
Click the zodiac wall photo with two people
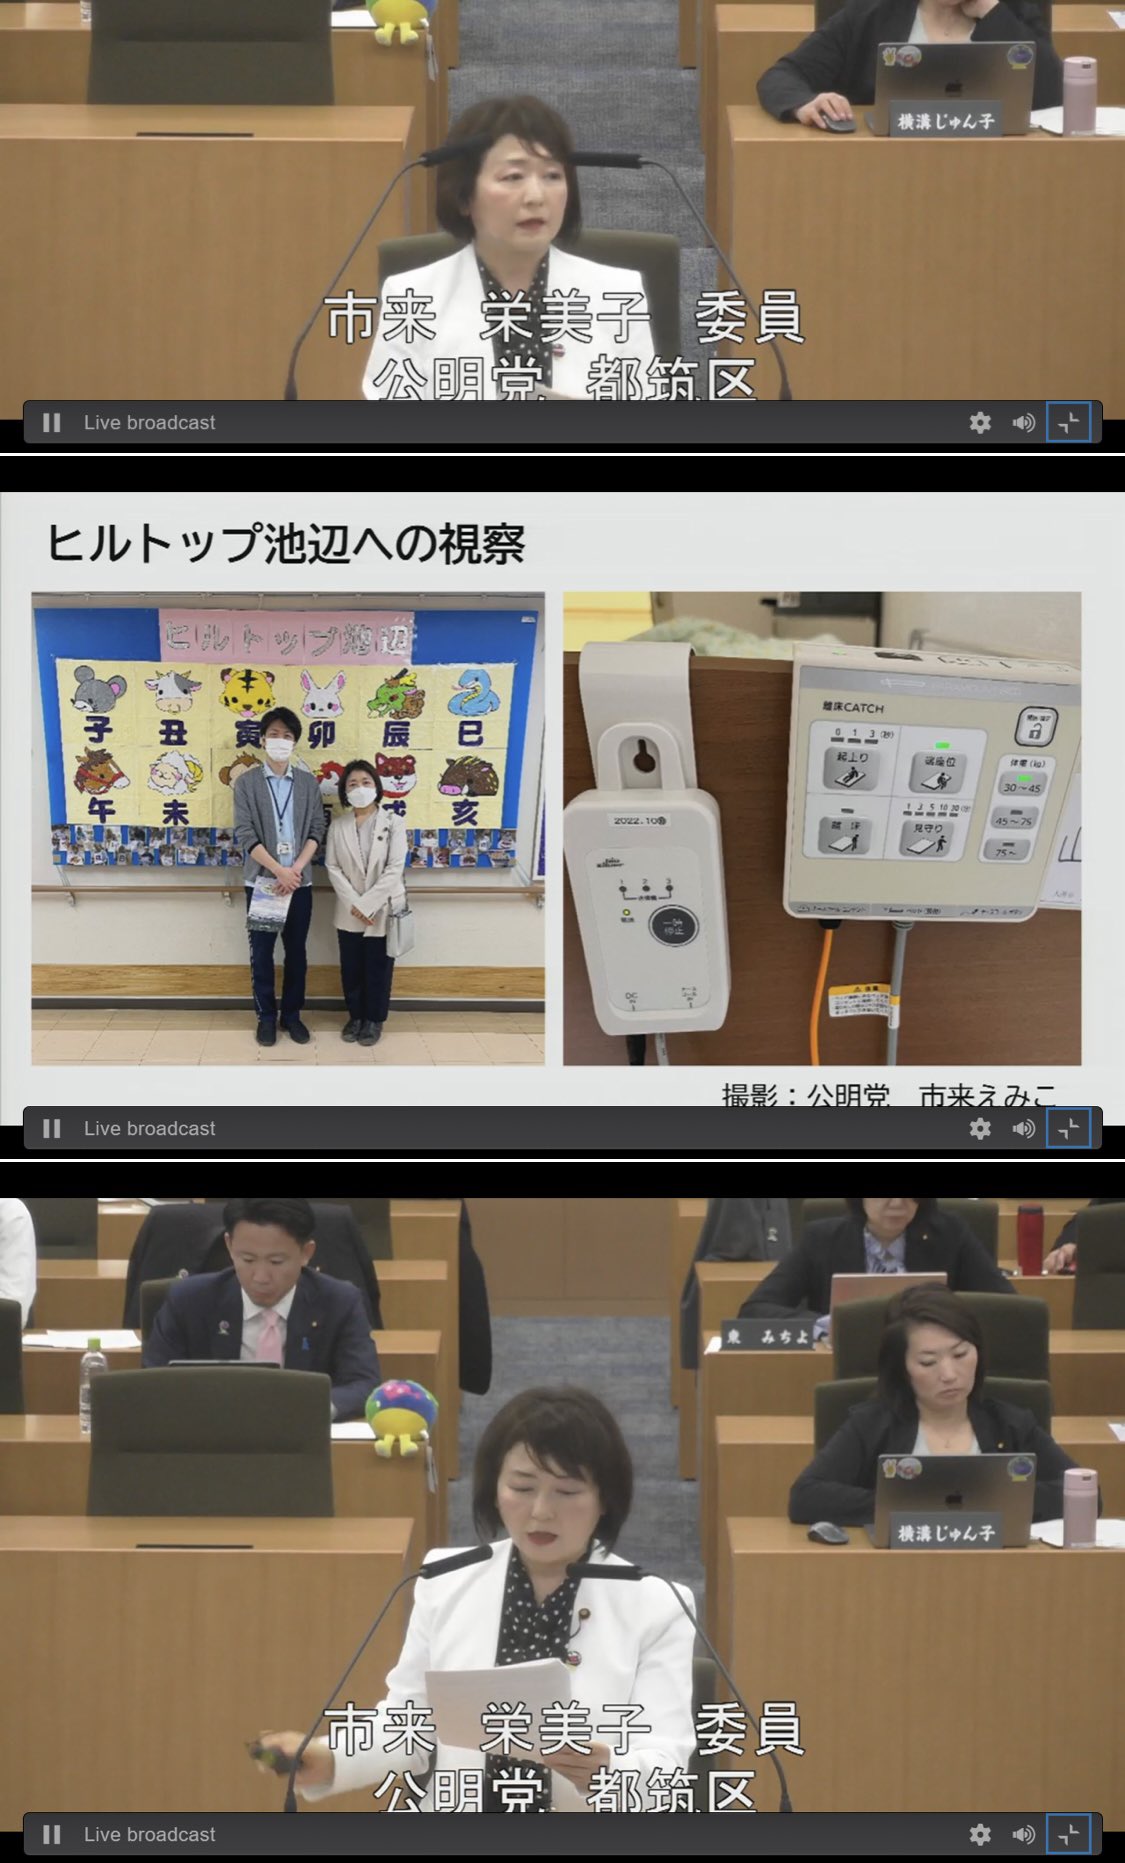(x=288, y=828)
